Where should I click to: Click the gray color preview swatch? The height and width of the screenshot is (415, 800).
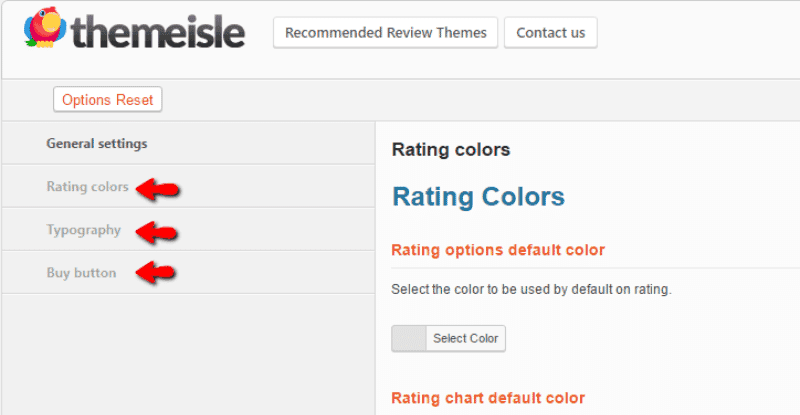point(409,338)
